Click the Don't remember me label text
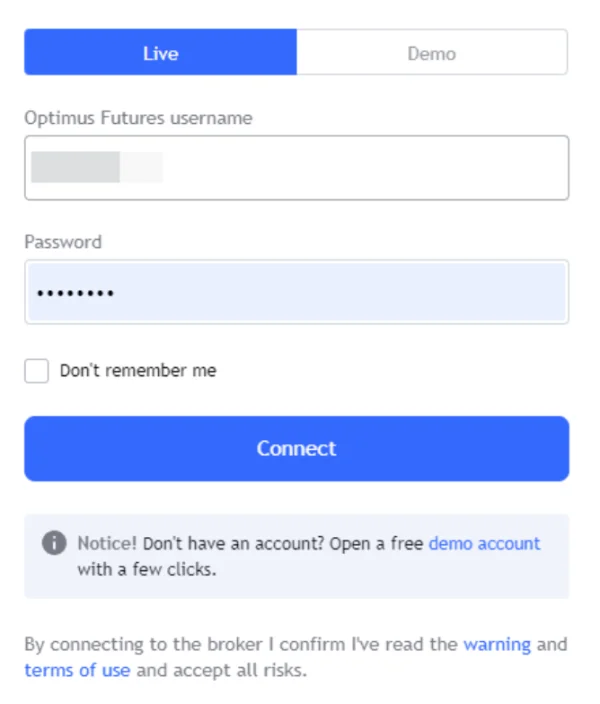 coord(138,371)
